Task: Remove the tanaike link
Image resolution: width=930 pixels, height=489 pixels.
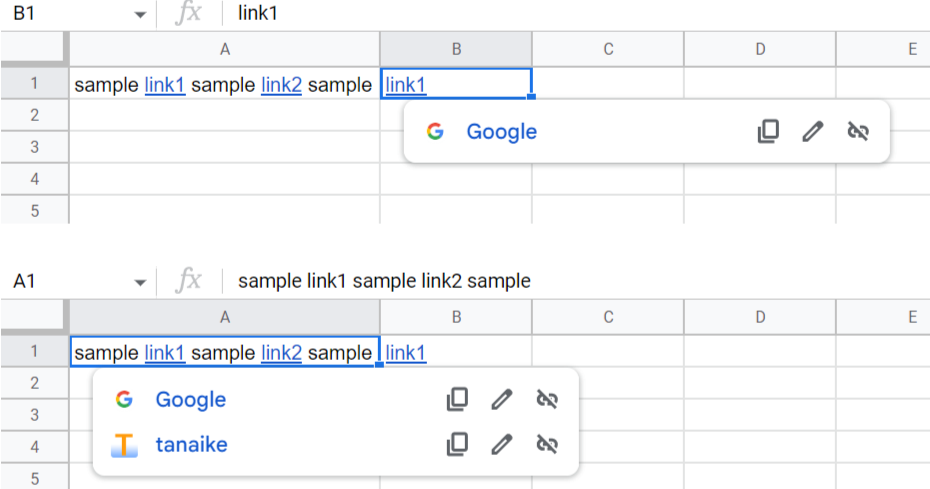Action: click(547, 444)
